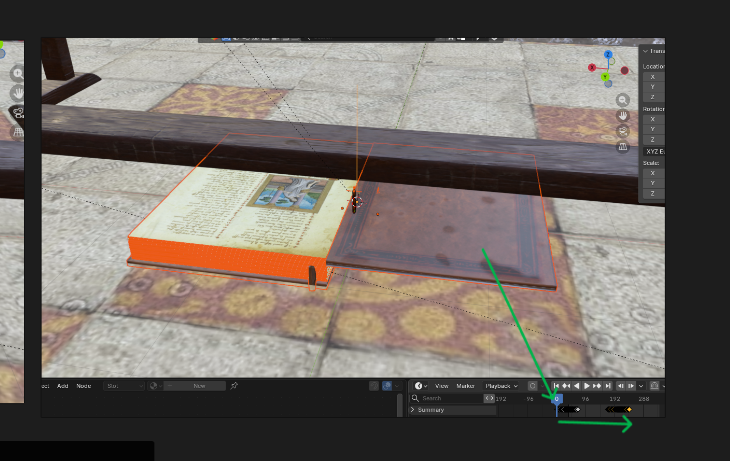The height and width of the screenshot is (461, 730).
Task: Jump to the next keyframe
Action: [597, 386]
